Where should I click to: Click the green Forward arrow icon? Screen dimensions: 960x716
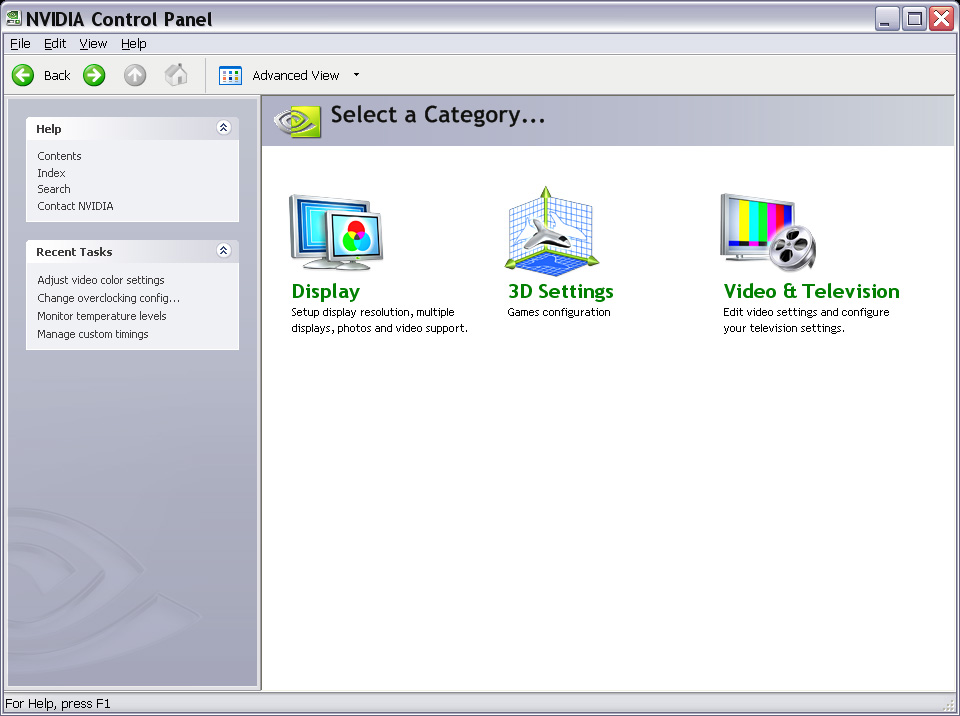click(94, 75)
